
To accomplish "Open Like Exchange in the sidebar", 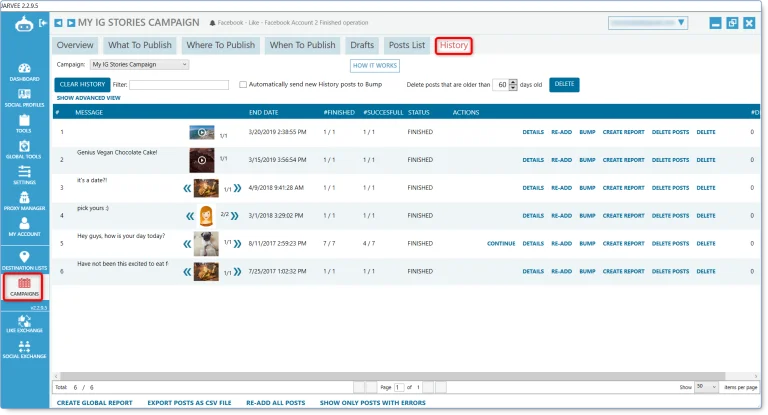I will 24,322.
